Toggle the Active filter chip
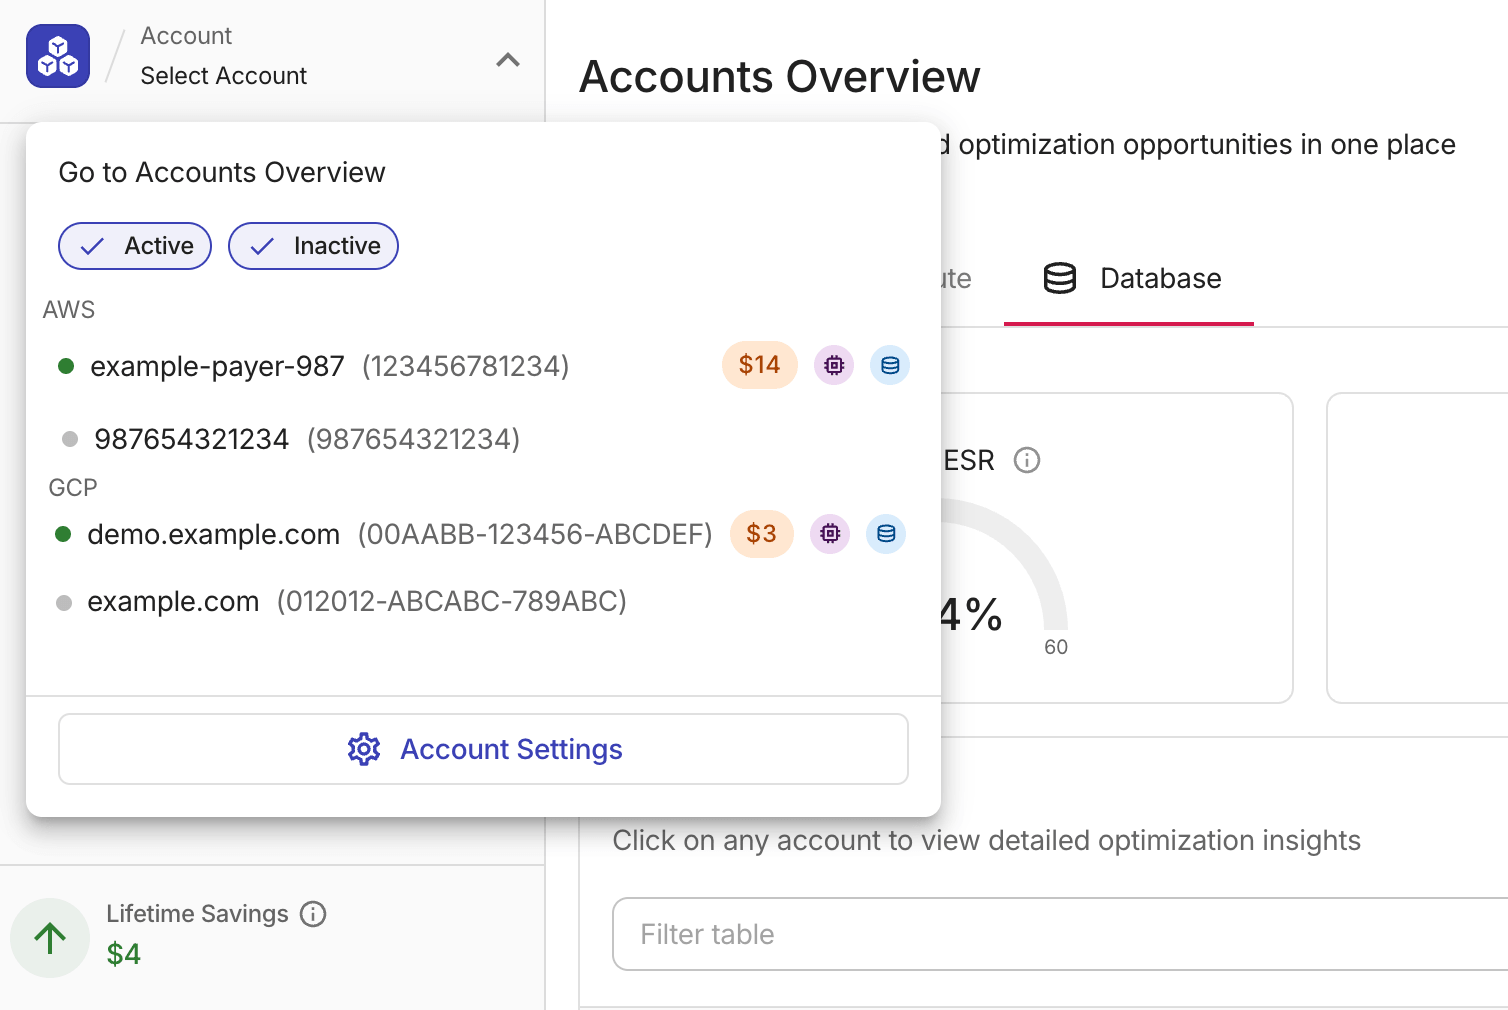Image resolution: width=1508 pixels, height=1010 pixels. (135, 246)
